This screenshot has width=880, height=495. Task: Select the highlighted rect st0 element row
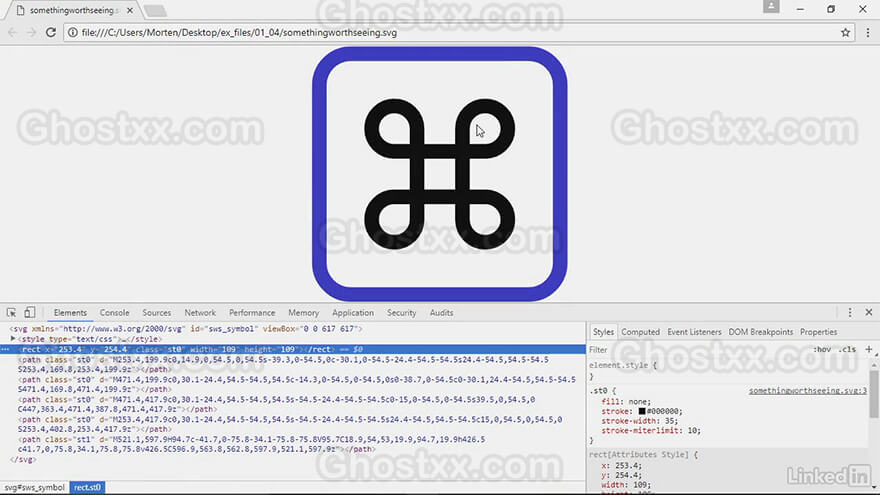[x=292, y=349]
